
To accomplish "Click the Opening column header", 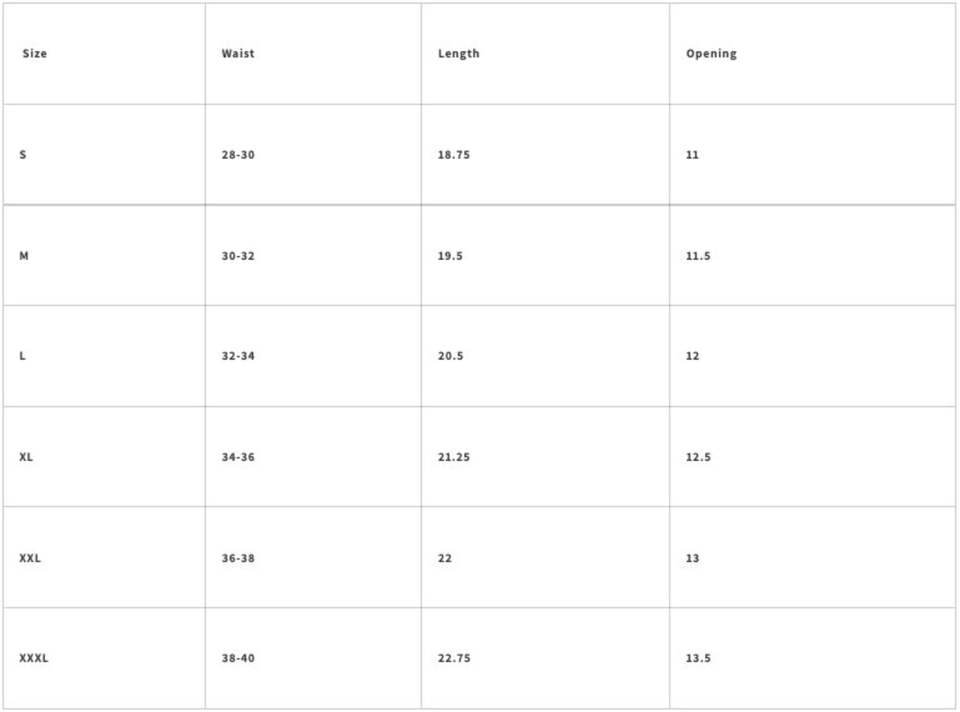I will pyautogui.click(x=711, y=54).
